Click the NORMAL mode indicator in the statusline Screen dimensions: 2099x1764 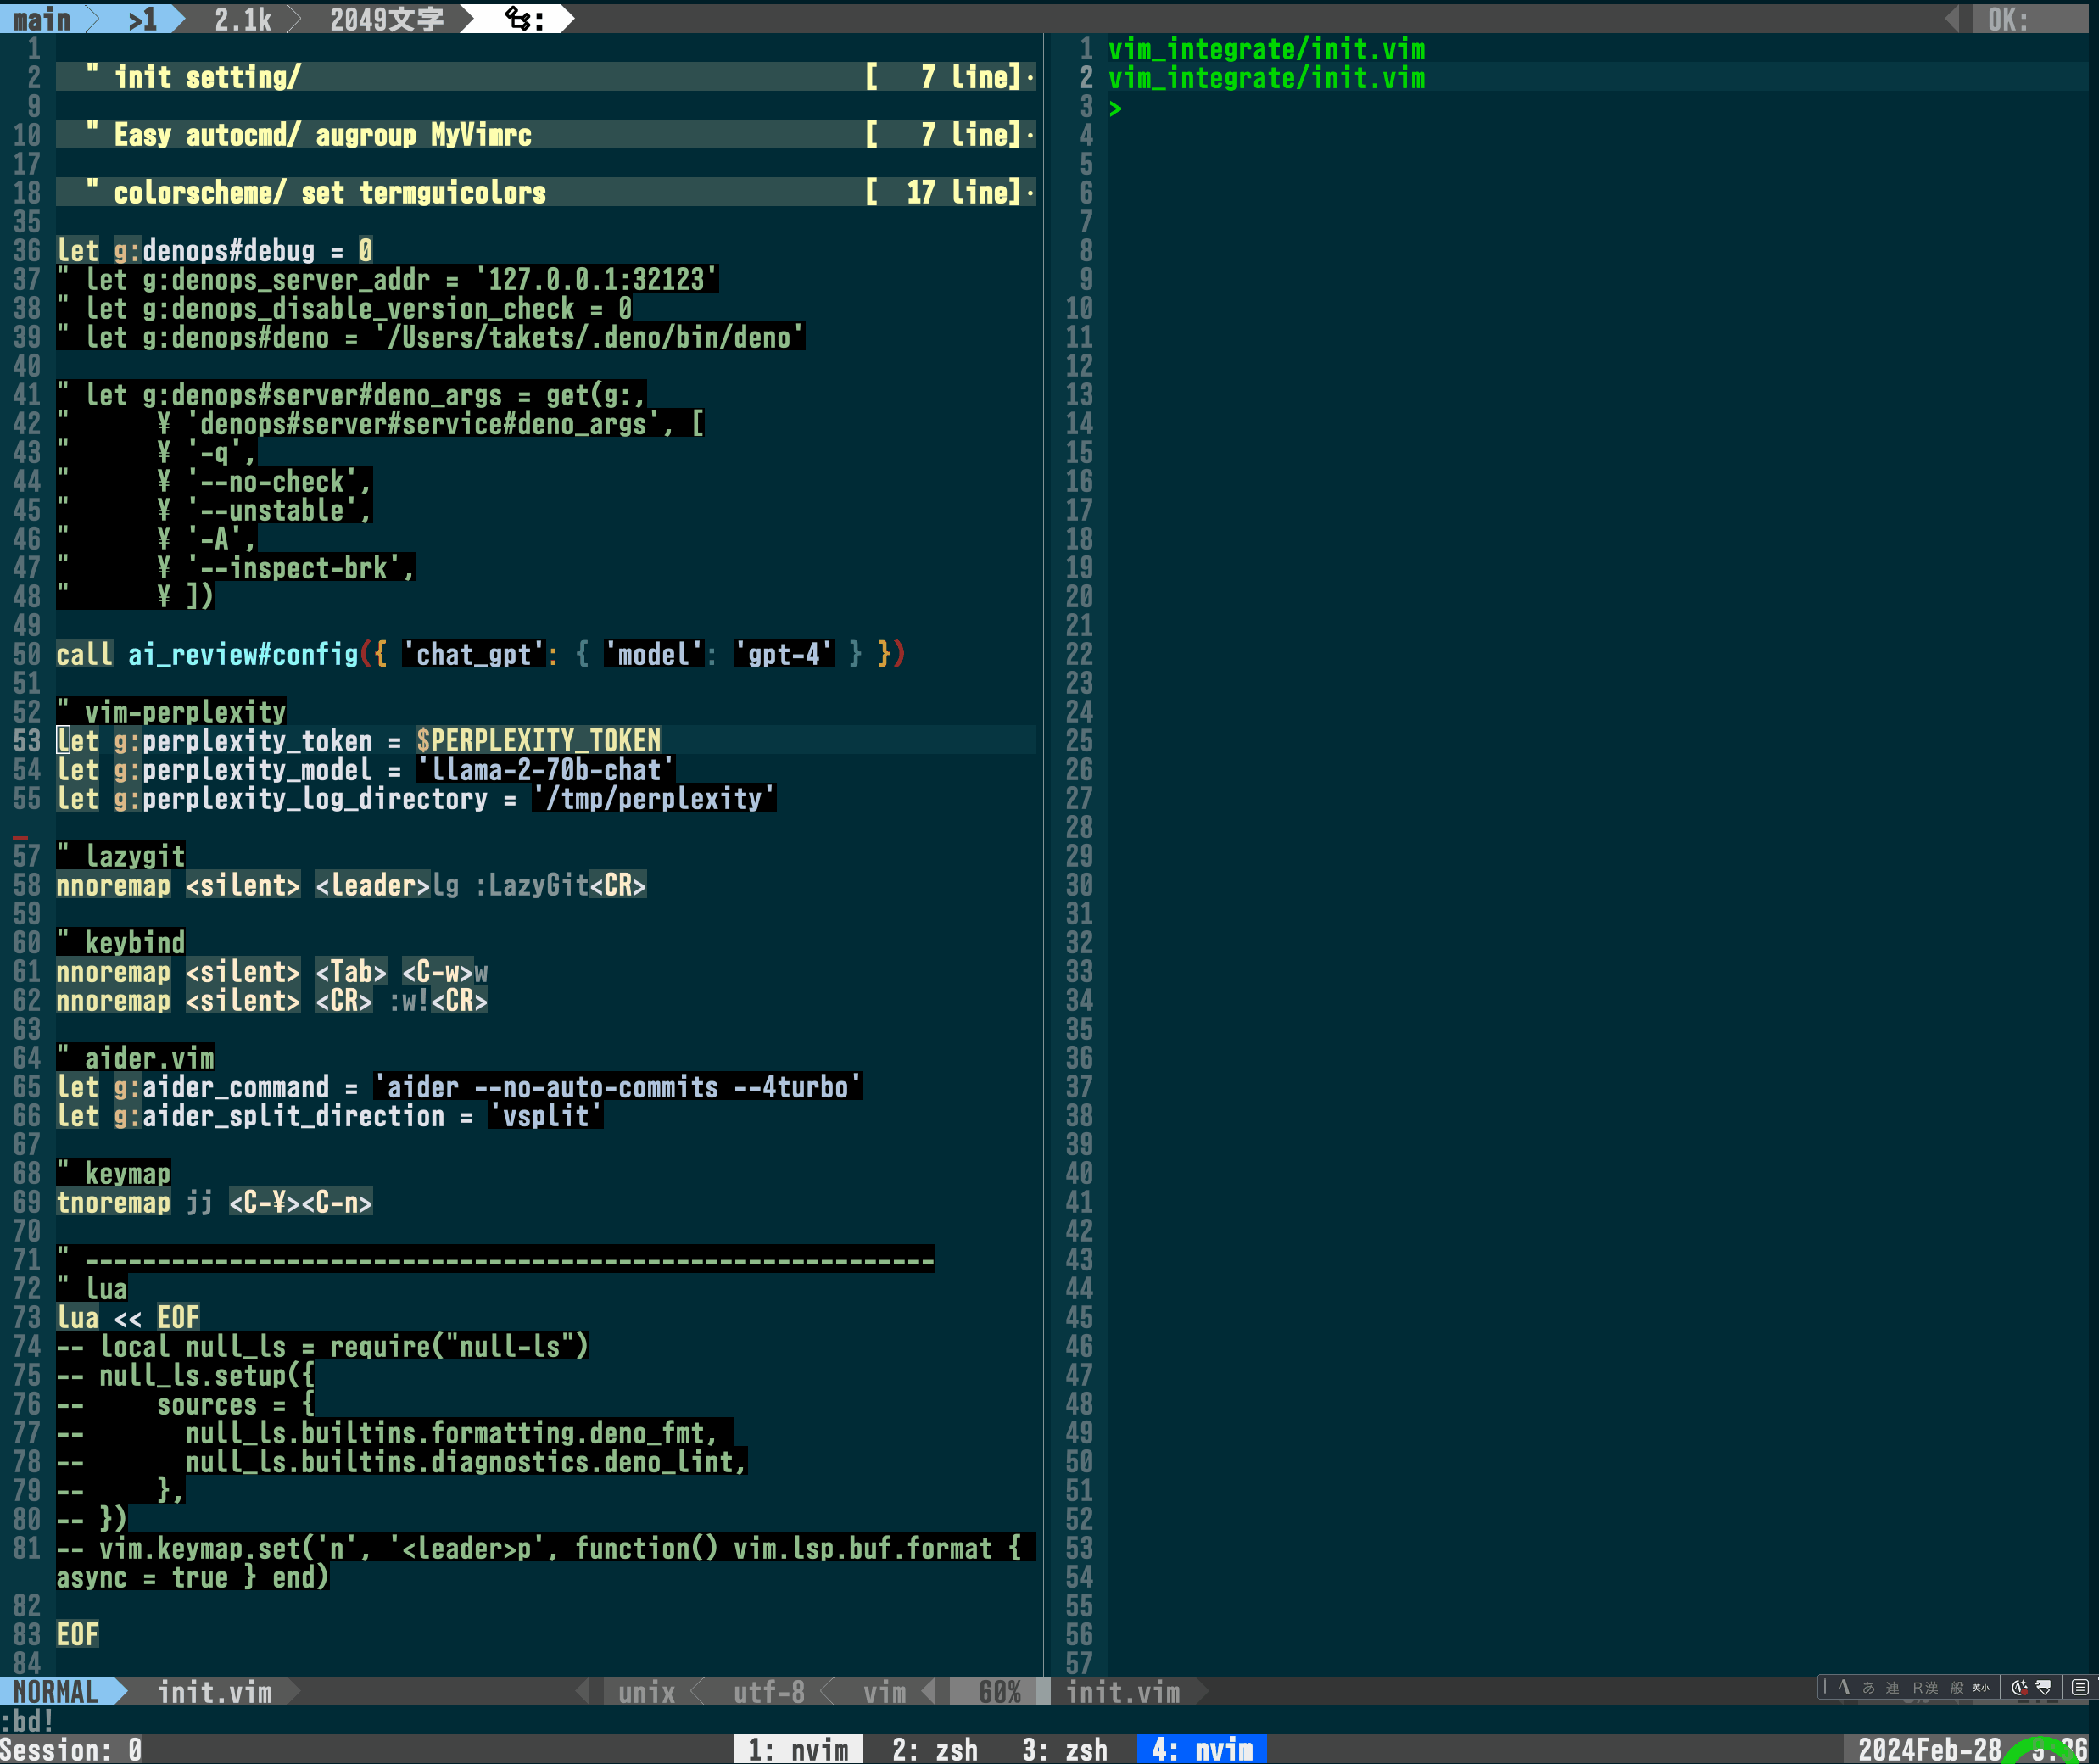point(55,1692)
